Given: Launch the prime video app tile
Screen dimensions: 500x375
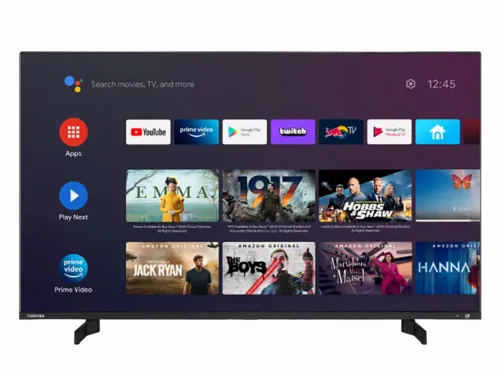Looking at the screenshot, I should tap(196, 132).
